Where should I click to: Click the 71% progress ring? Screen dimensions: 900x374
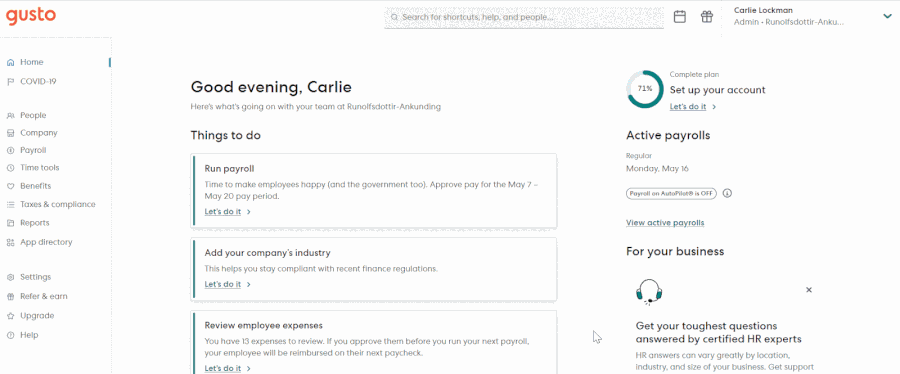click(x=645, y=89)
